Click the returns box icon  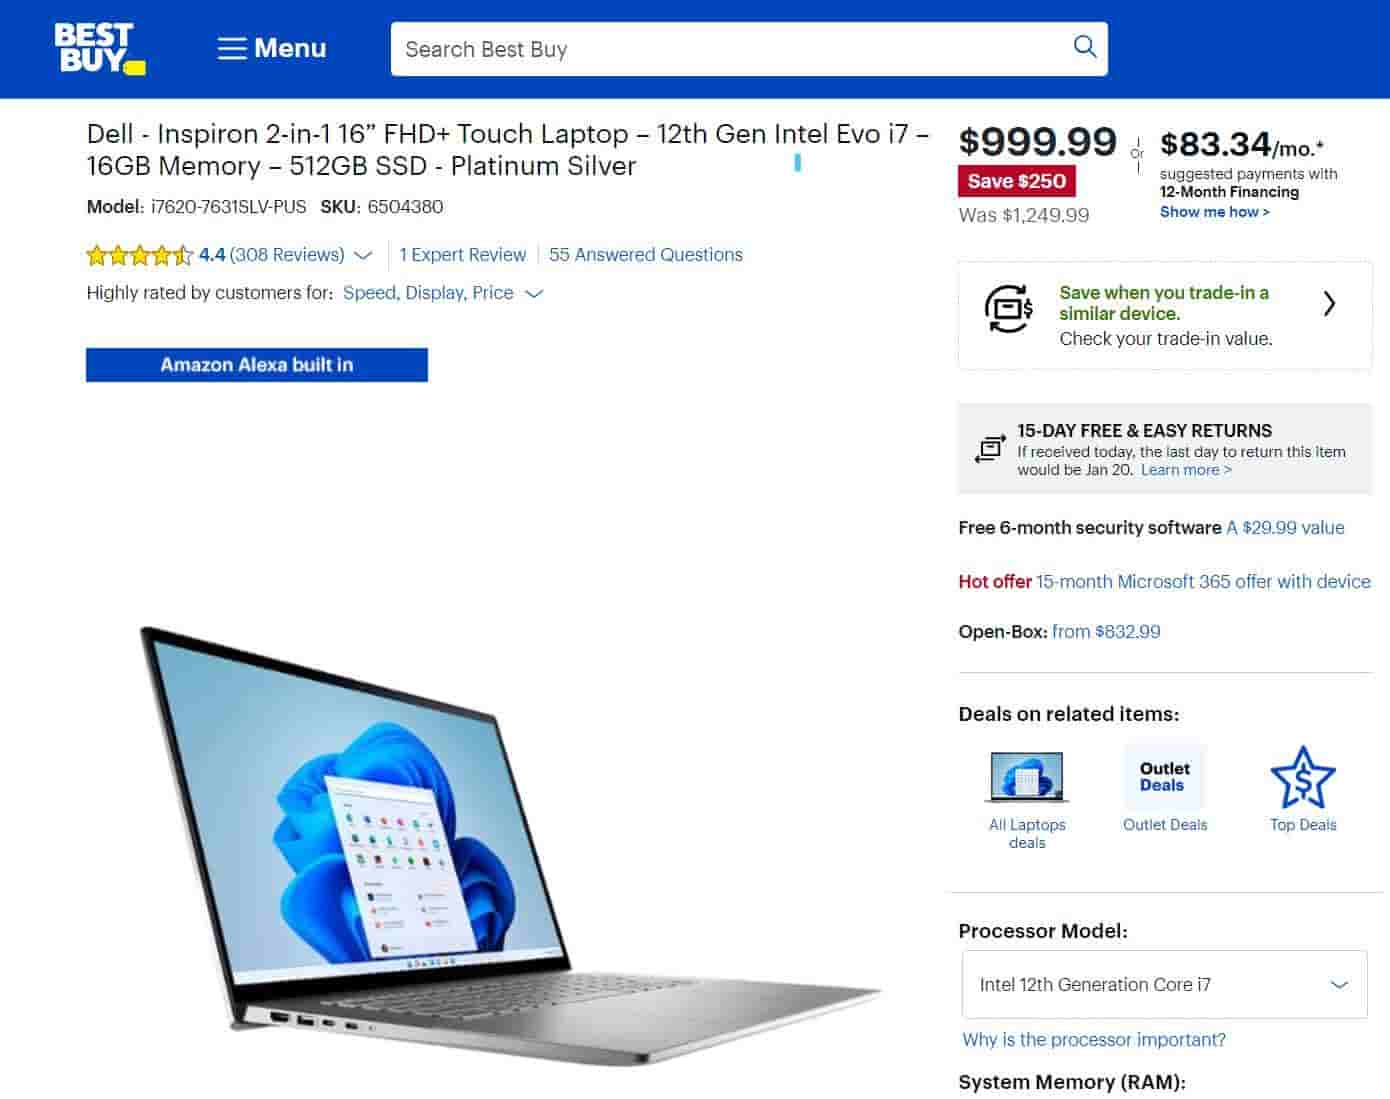click(x=990, y=449)
